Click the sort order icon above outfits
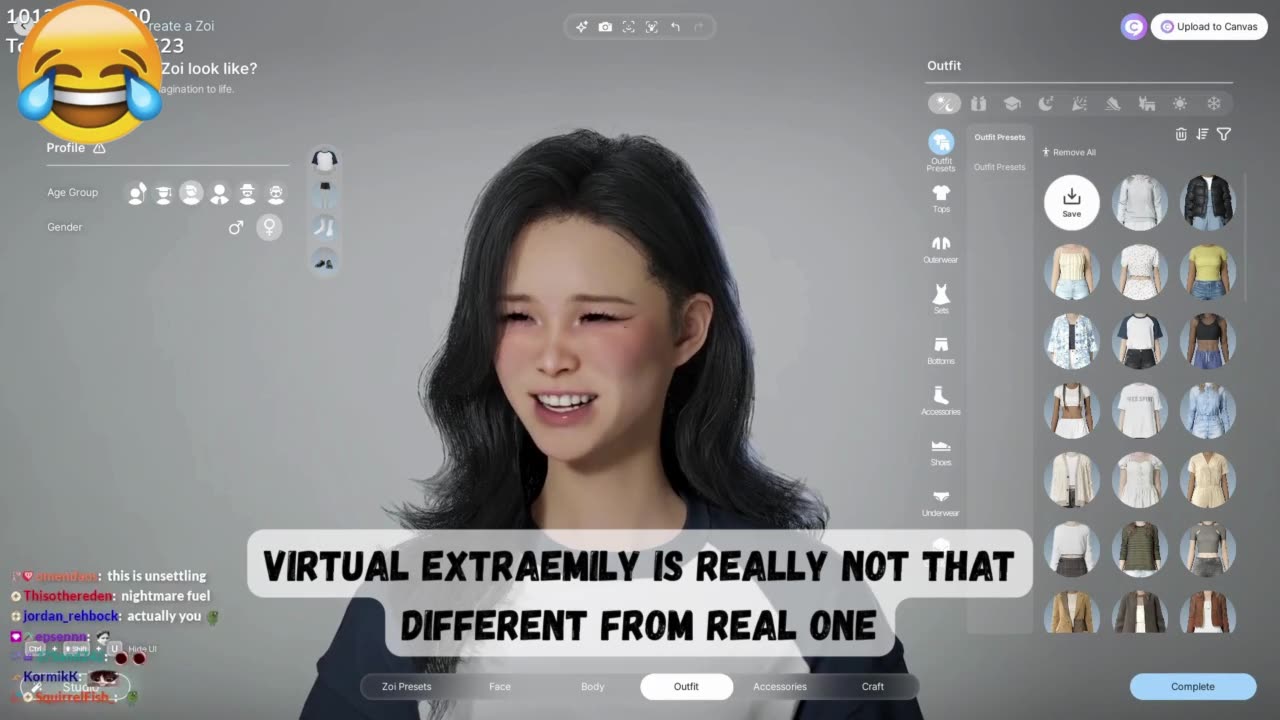The image size is (1280, 720). (1202, 134)
